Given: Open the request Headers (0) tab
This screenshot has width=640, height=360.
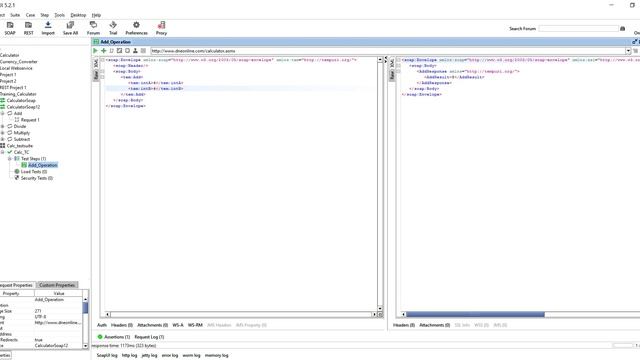Looking at the screenshot, I should pos(122,325).
